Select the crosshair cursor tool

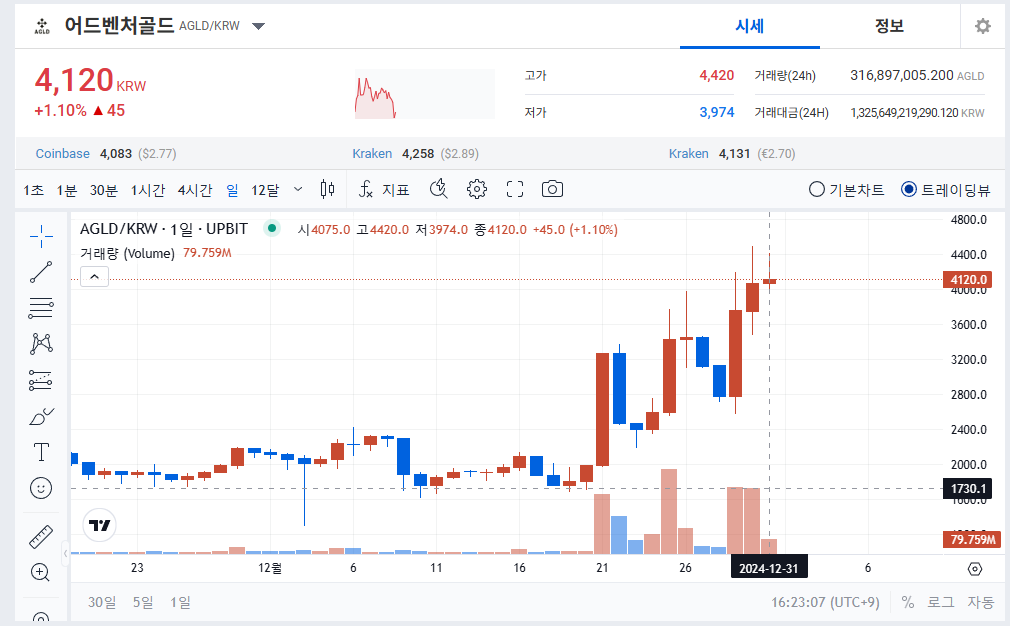(x=41, y=236)
